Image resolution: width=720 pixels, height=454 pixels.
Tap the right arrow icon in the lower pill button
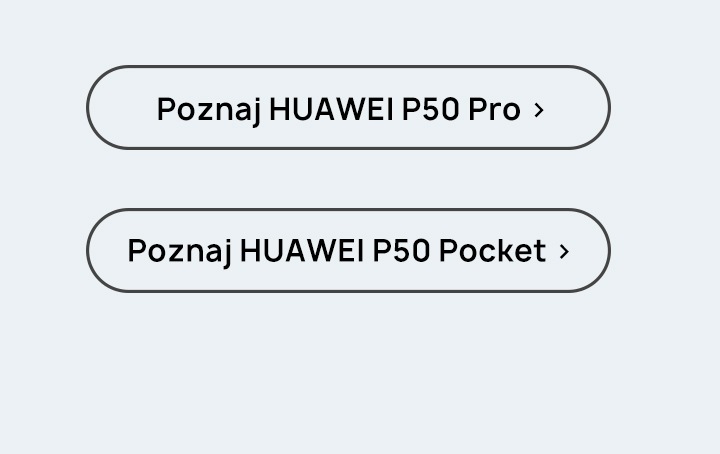[564, 252]
